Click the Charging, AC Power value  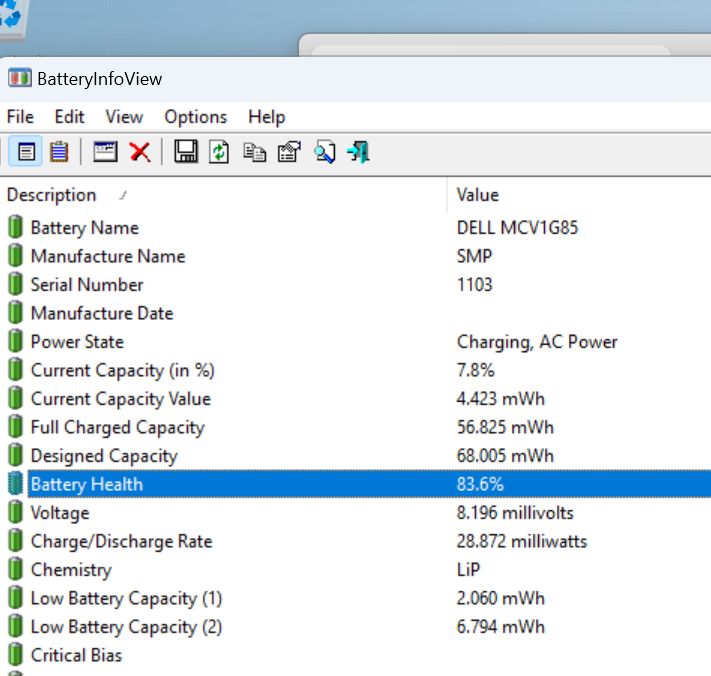coord(537,342)
